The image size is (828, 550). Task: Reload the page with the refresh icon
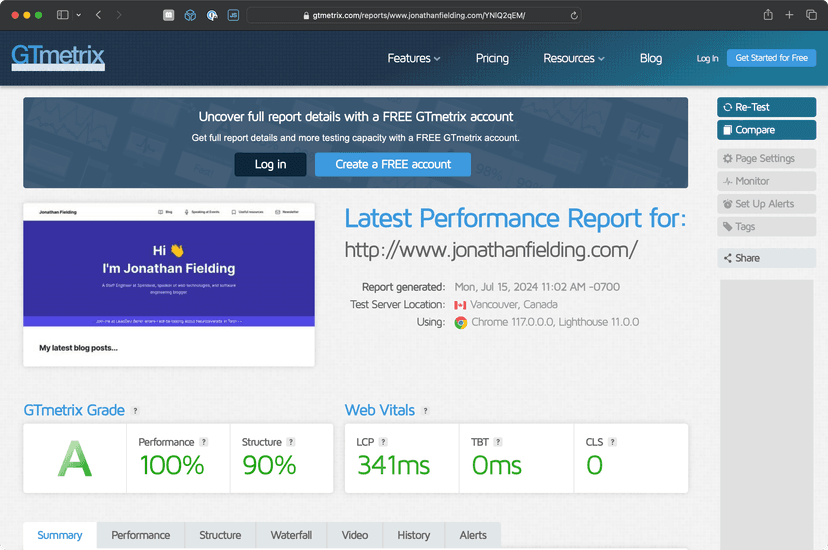click(x=574, y=16)
